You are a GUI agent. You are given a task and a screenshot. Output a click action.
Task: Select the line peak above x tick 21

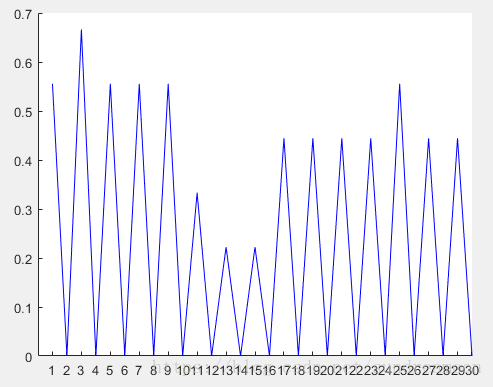(x=342, y=139)
